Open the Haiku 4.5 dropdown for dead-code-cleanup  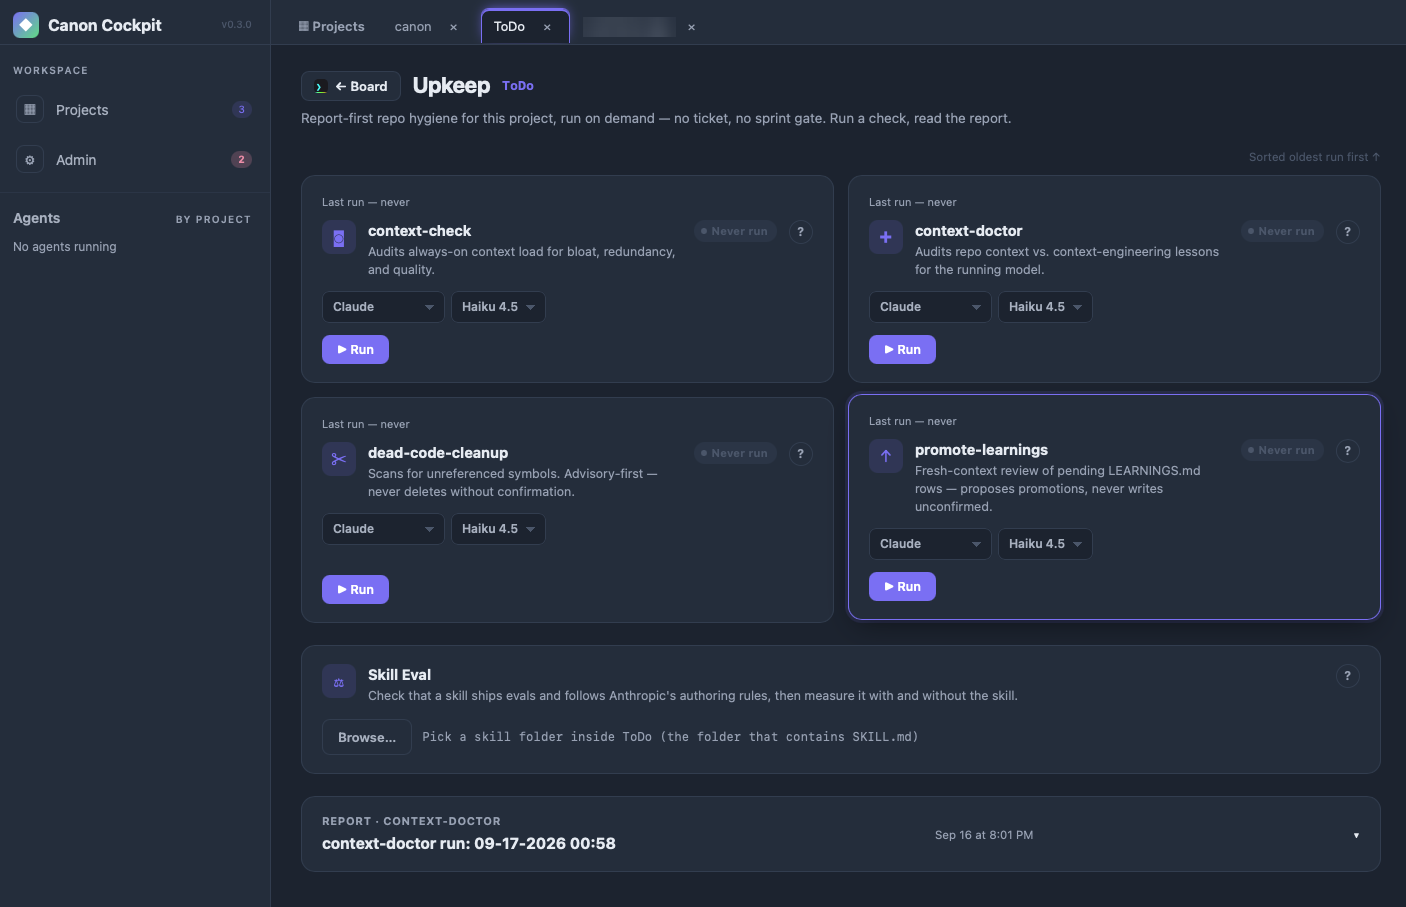tap(498, 529)
